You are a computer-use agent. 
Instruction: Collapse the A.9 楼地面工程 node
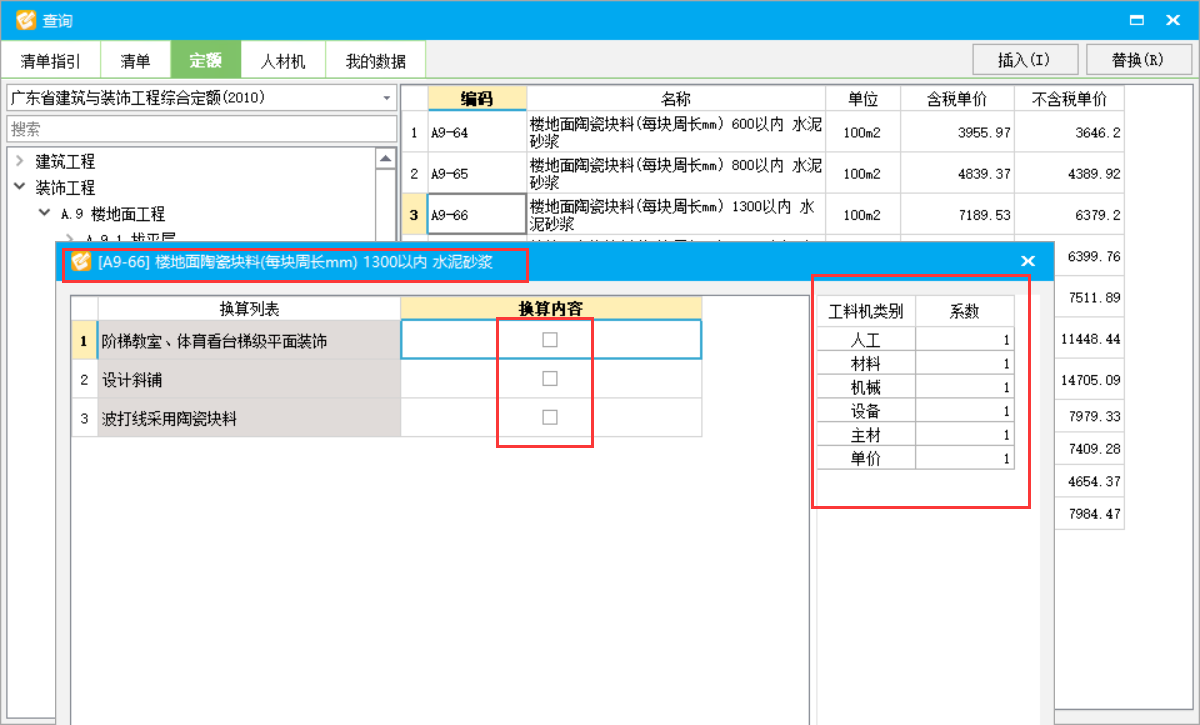[x=44, y=213]
